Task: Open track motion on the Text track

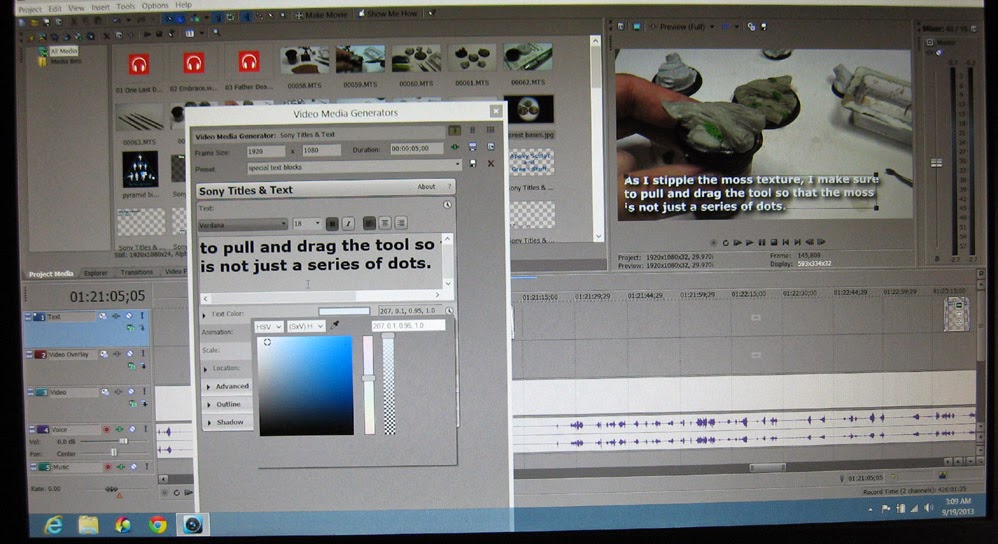Action: coord(102,316)
